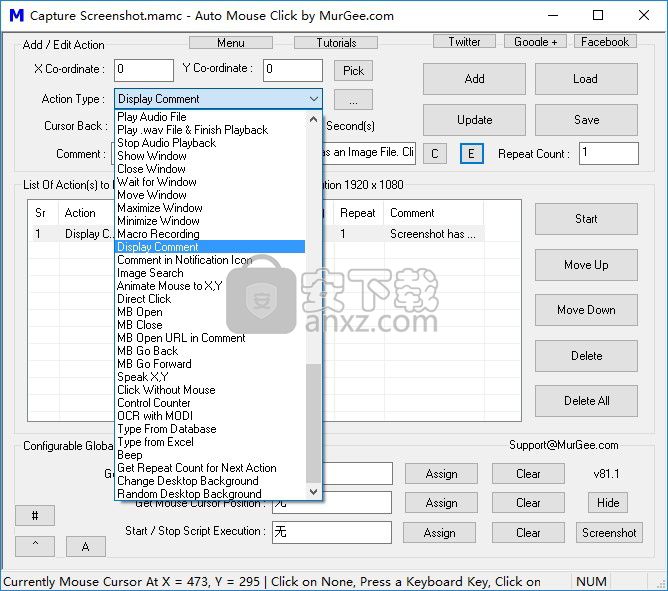The width and height of the screenshot is (668, 591).
Task: Click the Save button
Action: pos(586,120)
